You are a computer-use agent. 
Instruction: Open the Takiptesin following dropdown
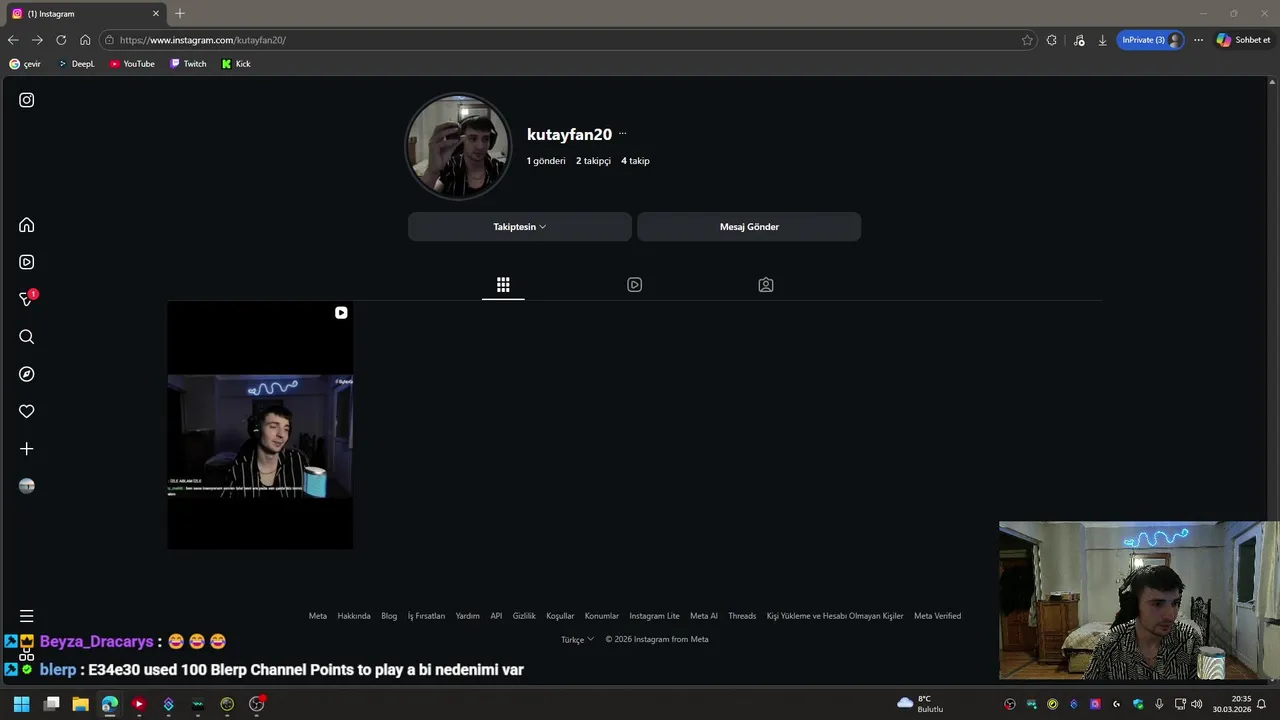pos(520,227)
